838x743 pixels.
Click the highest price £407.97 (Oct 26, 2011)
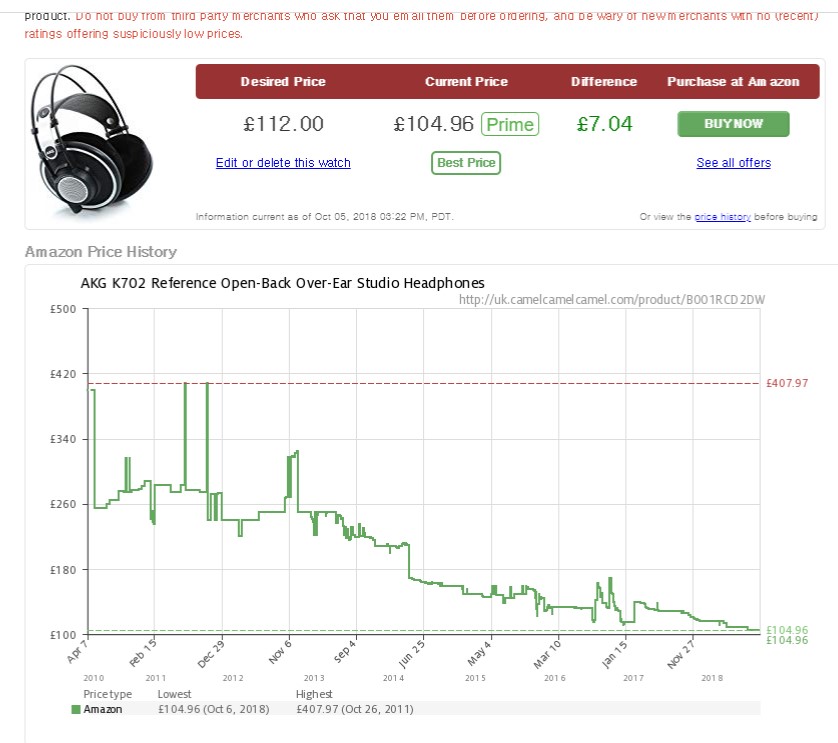click(x=354, y=710)
